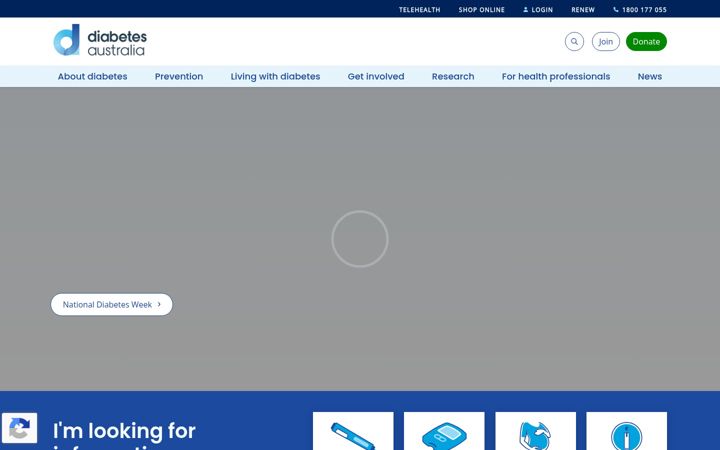Click the Telehealth link
Image resolution: width=720 pixels, height=450 pixels.
419,10
